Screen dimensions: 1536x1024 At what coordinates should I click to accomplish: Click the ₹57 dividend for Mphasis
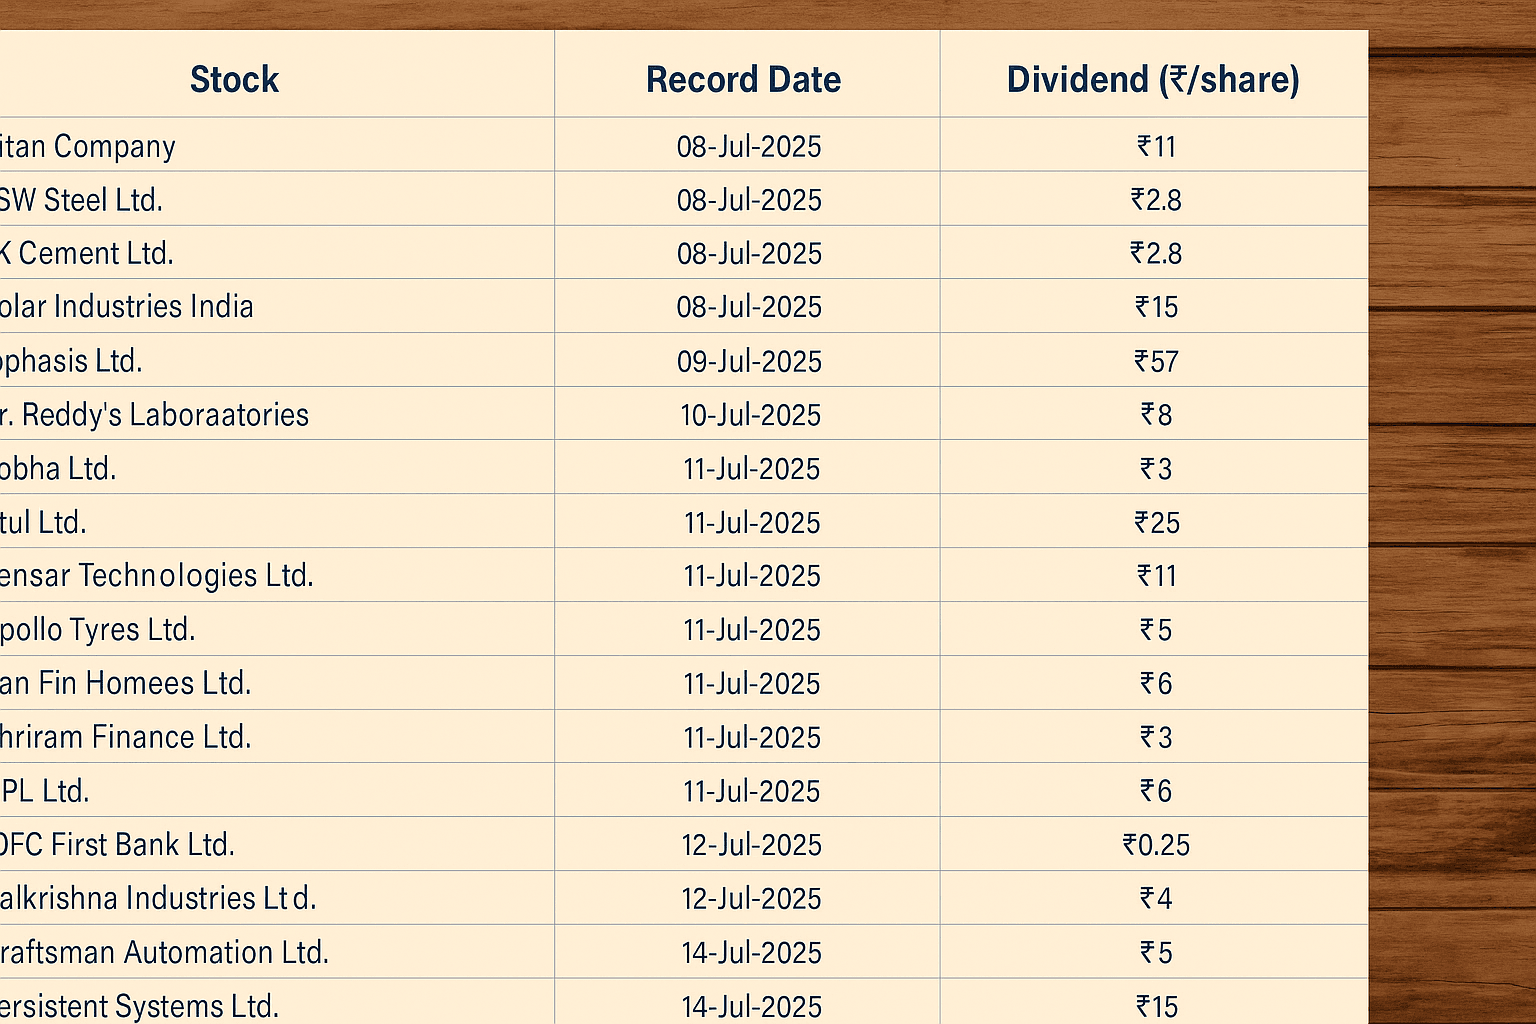pos(1156,361)
